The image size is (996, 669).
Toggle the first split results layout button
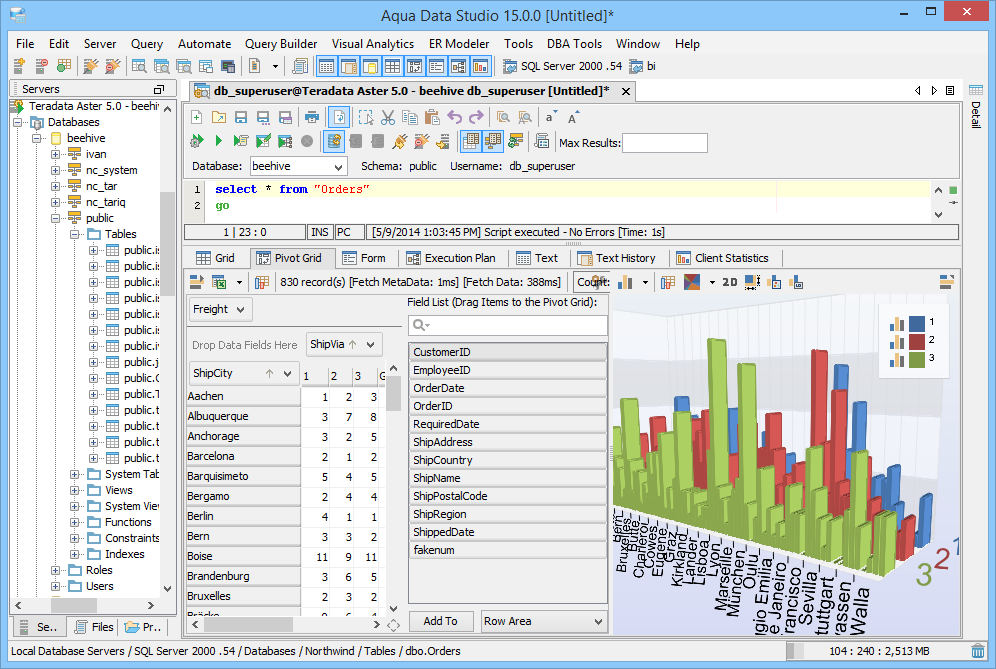[471, 141]
